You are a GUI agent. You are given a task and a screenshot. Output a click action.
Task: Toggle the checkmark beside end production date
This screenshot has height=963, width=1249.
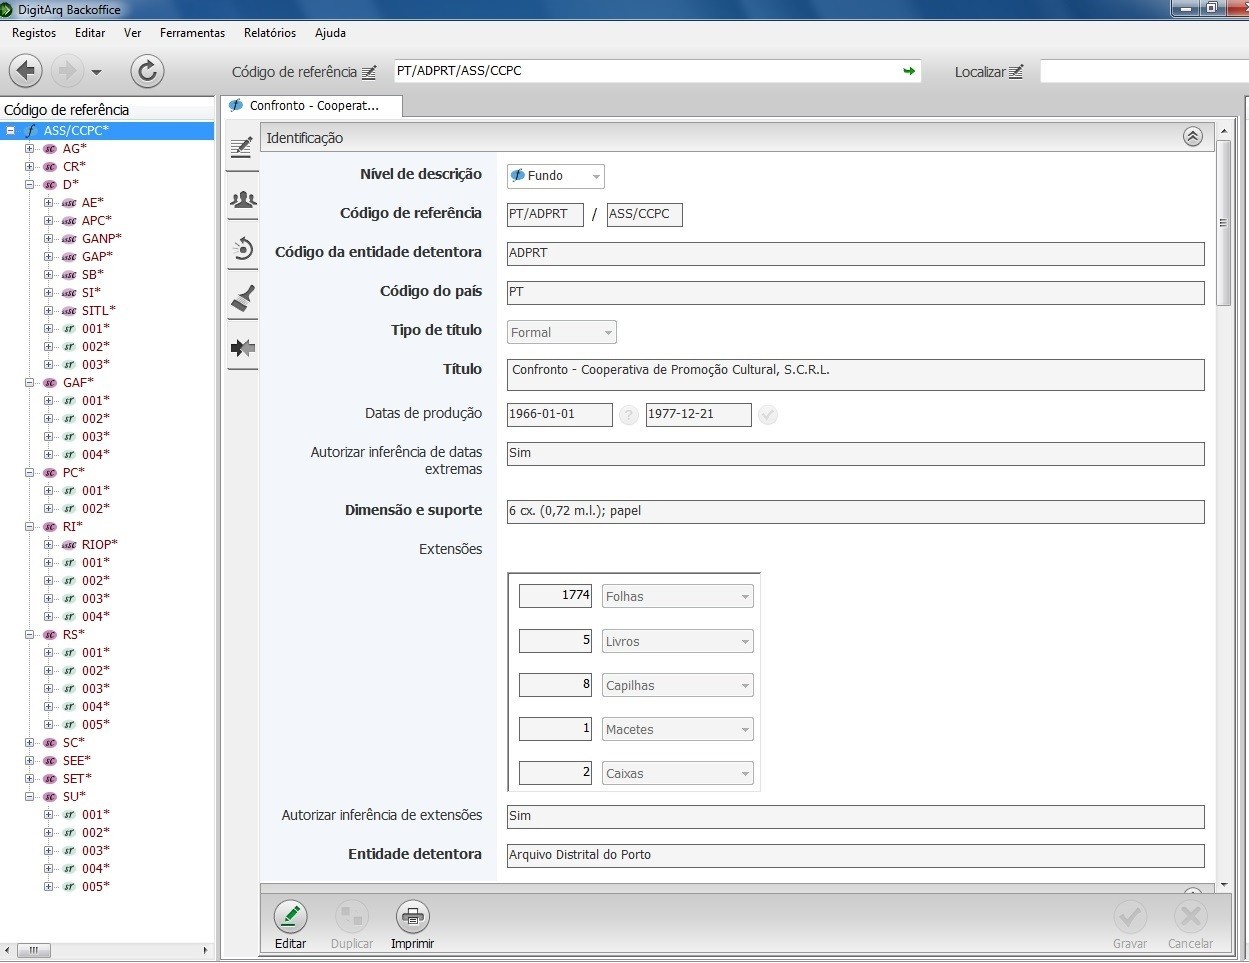(x=767, y=415)
